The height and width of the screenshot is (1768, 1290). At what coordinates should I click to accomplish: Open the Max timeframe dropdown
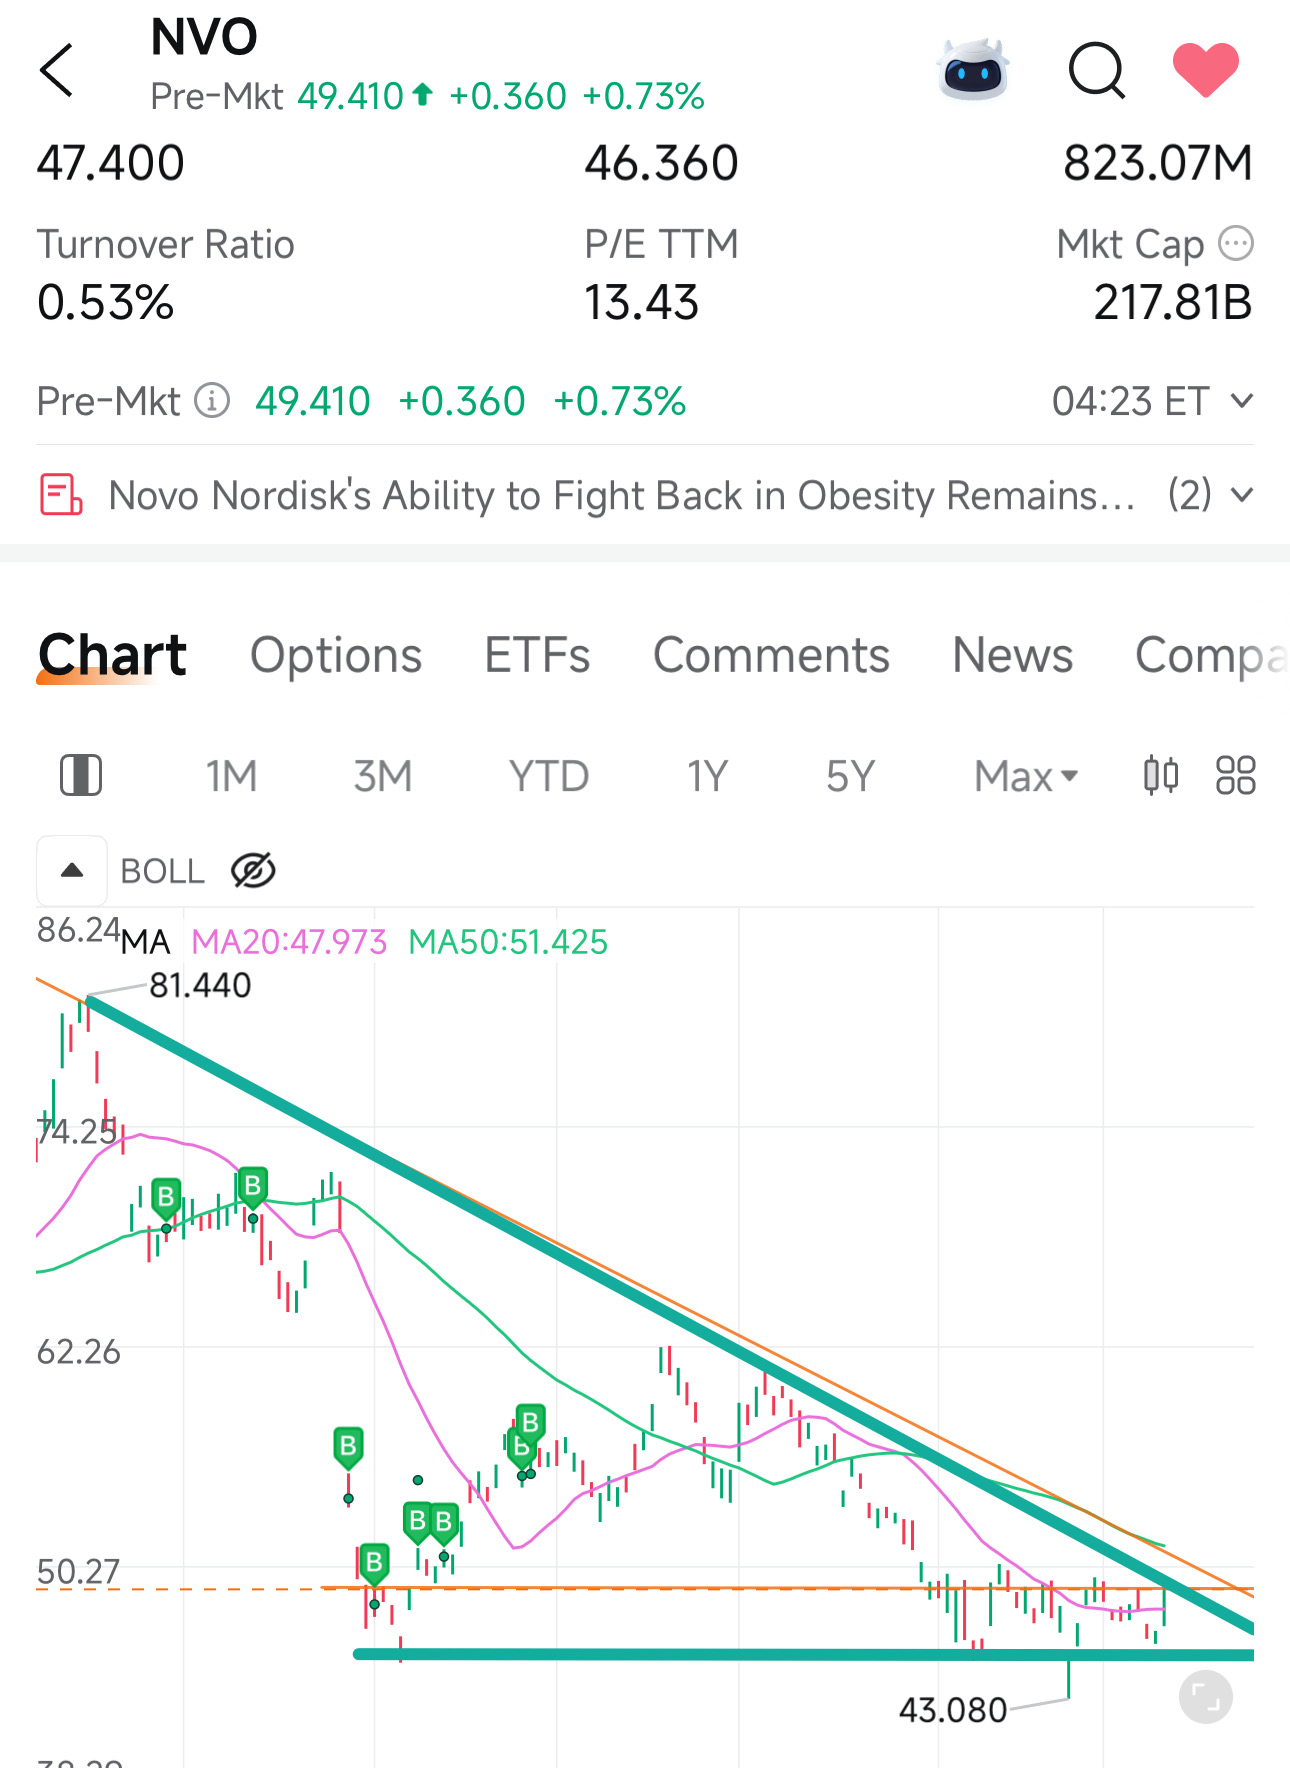click(x=1026, y=776)
